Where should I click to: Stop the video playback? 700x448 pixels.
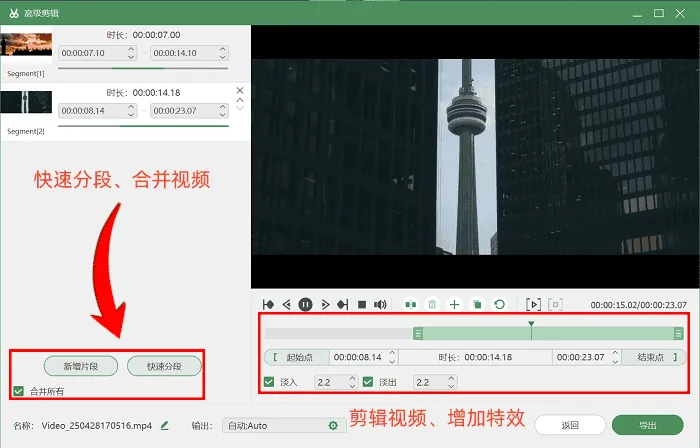[362, 305]
